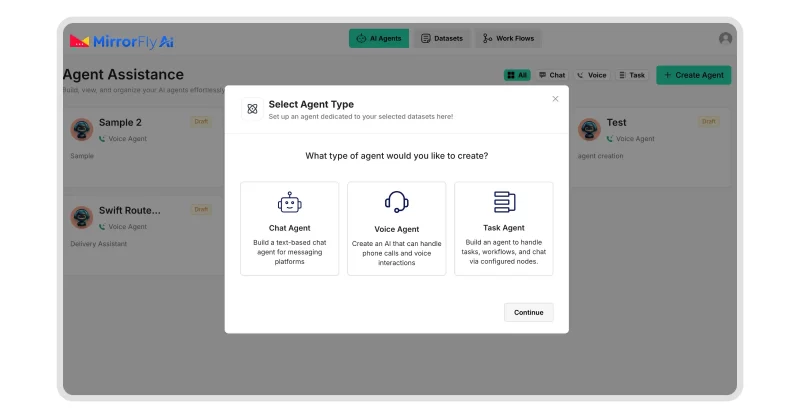
Task: Click the Swift Route... agent name
Action: tap(130, 210)
